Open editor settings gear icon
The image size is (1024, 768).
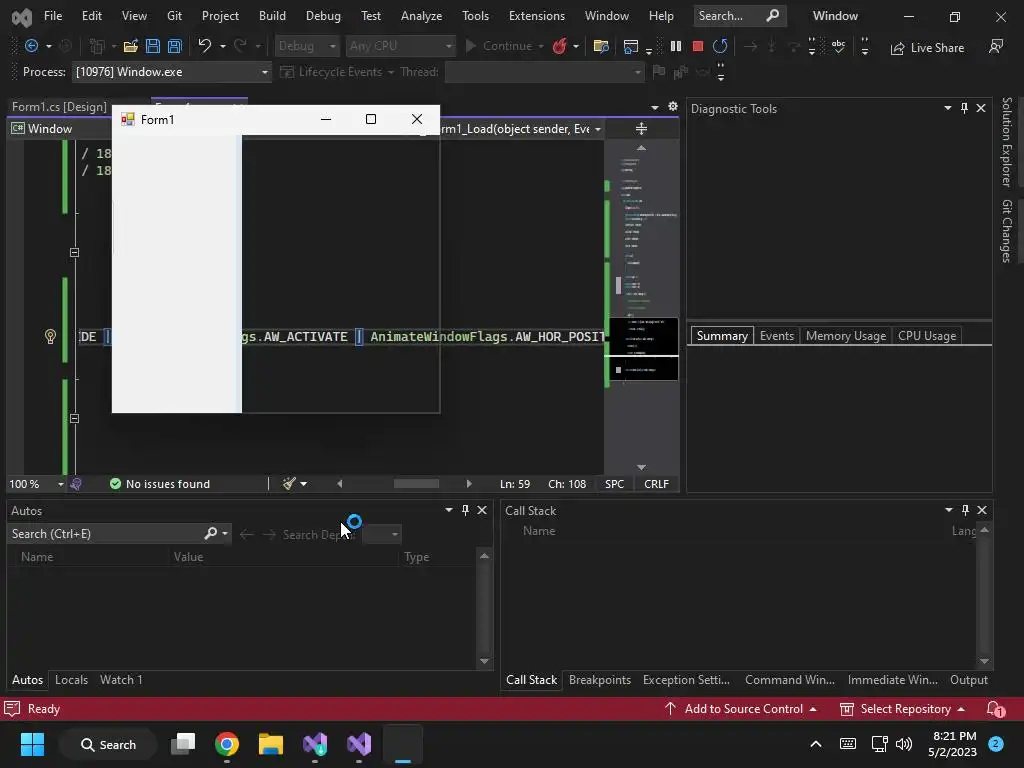(673, 106)
